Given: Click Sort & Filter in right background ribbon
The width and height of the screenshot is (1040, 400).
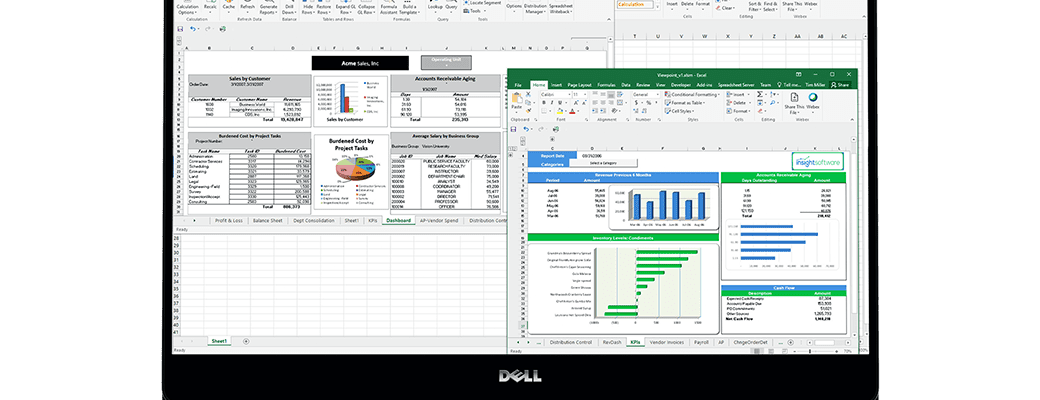Looking at the screenshot, I should 755,6.
